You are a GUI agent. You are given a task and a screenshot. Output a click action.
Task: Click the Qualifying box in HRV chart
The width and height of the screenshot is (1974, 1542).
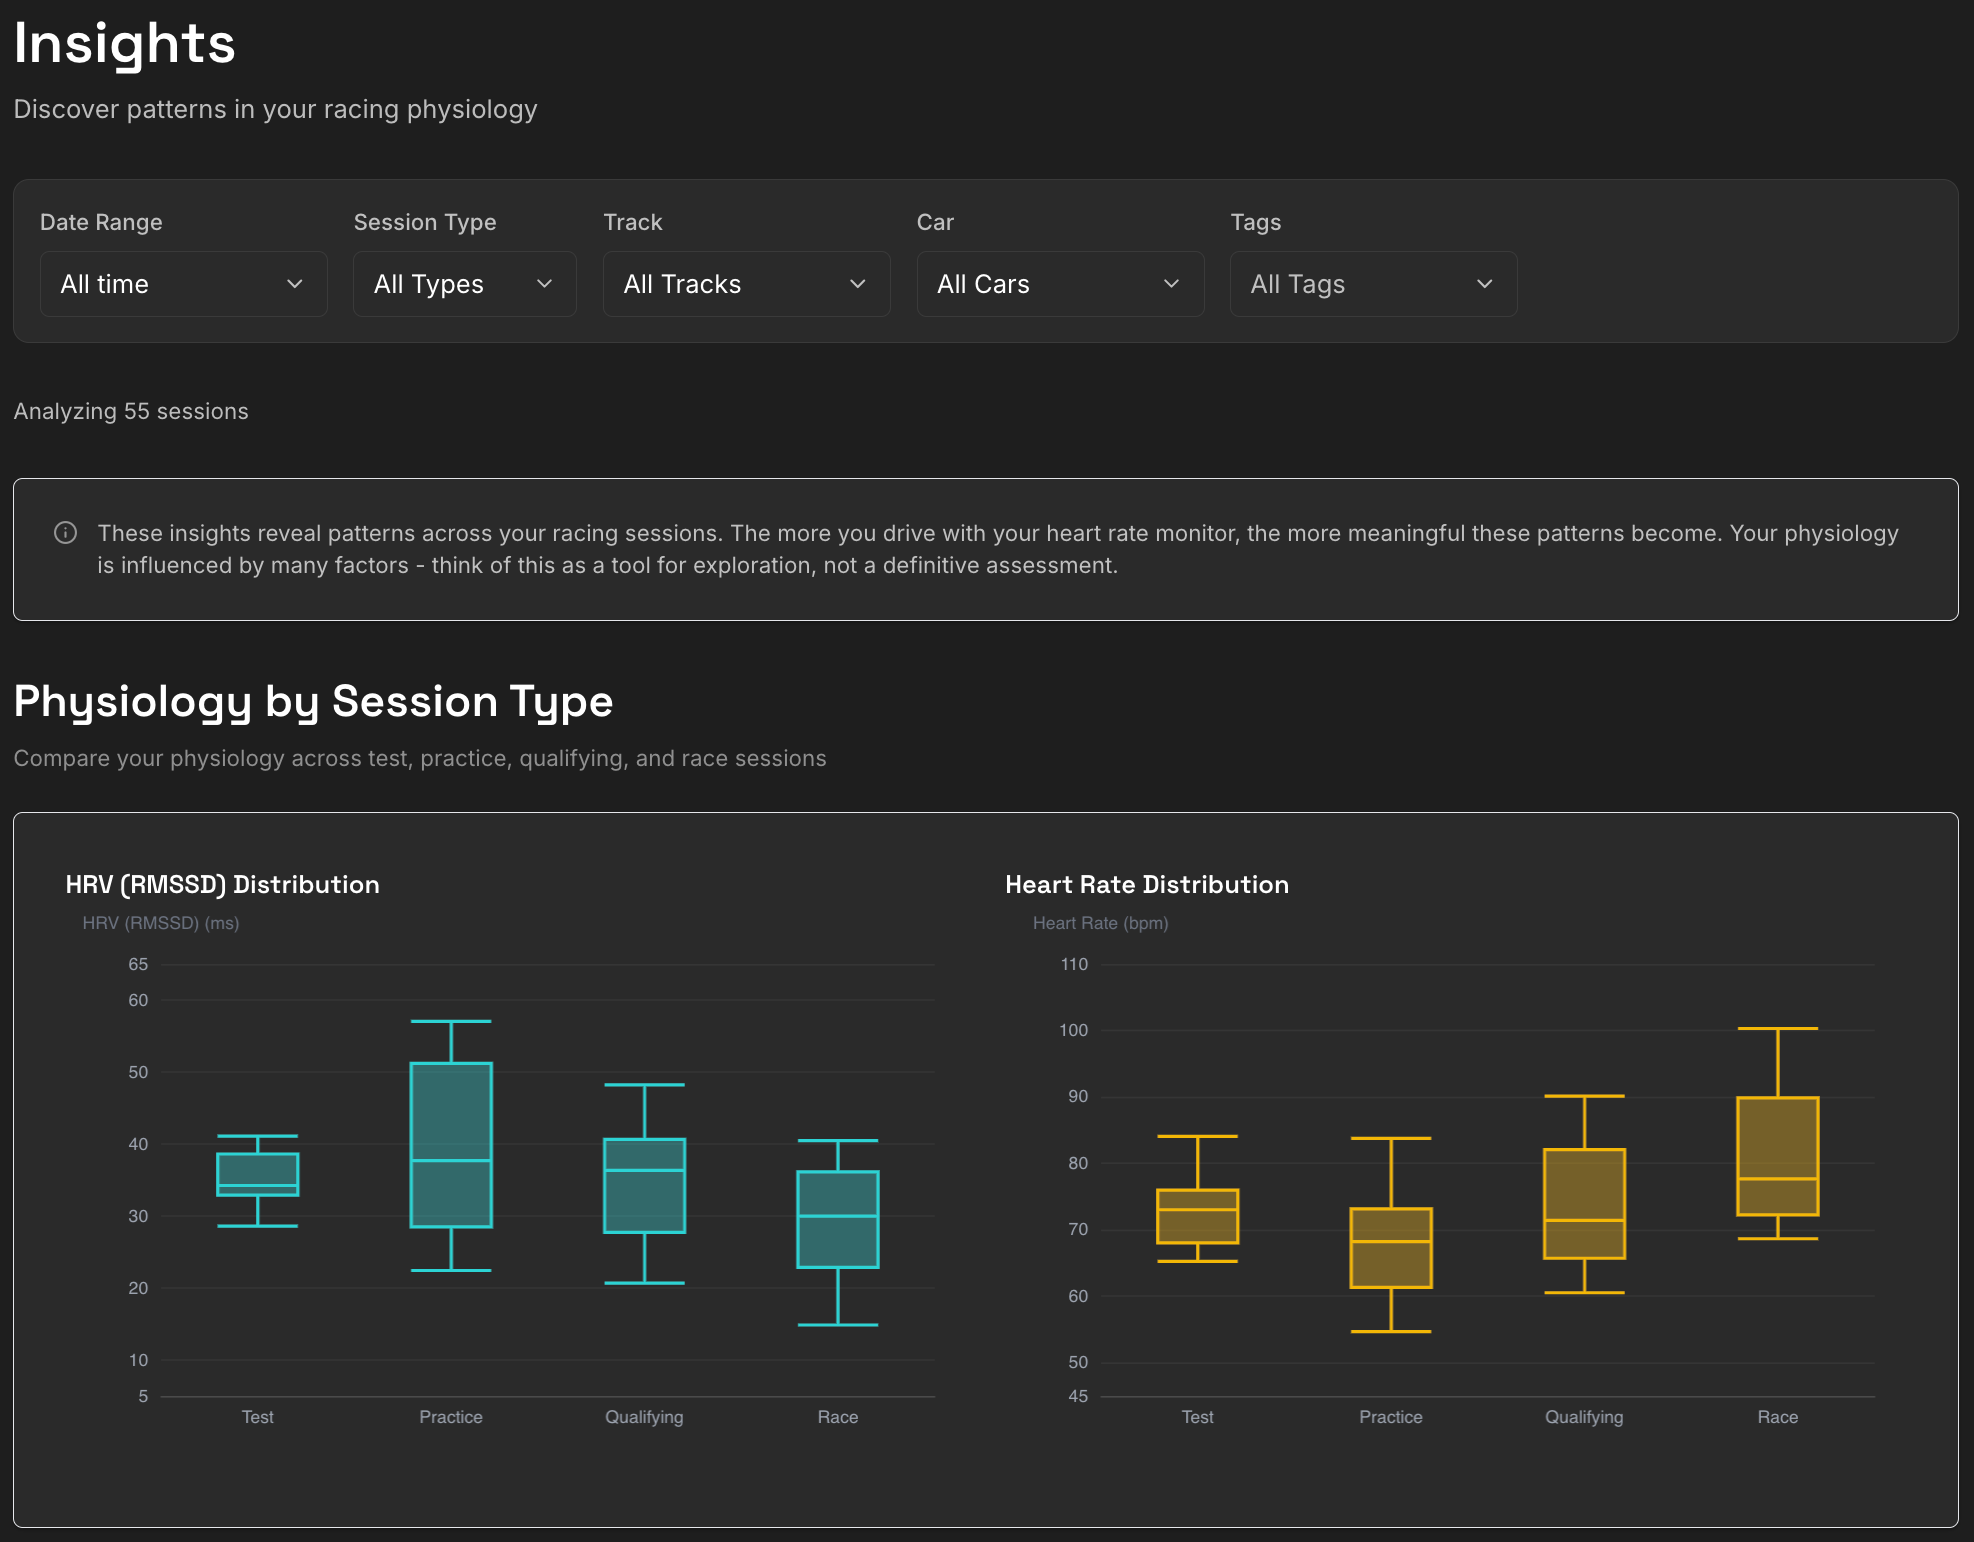(645, 1186)
